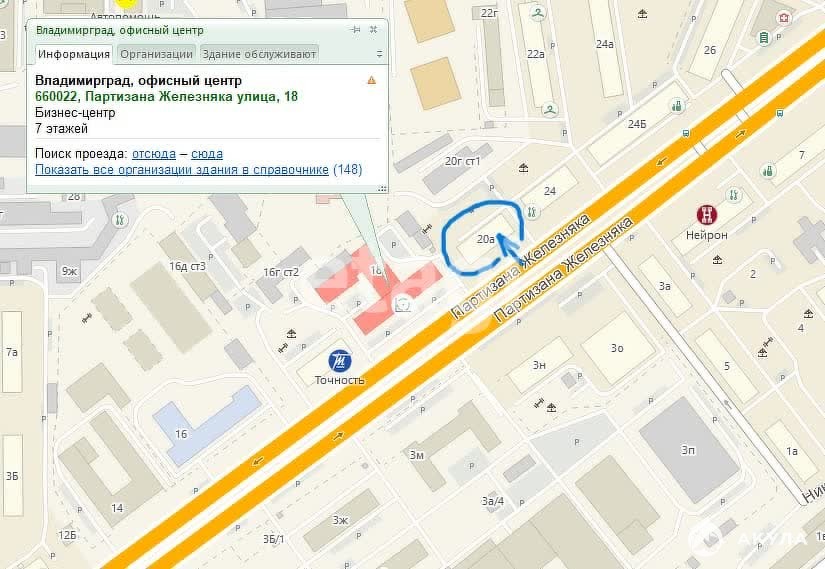Click the Нейрон map marker icon
This screenshot has height=569, width=825.
[707, 215]
